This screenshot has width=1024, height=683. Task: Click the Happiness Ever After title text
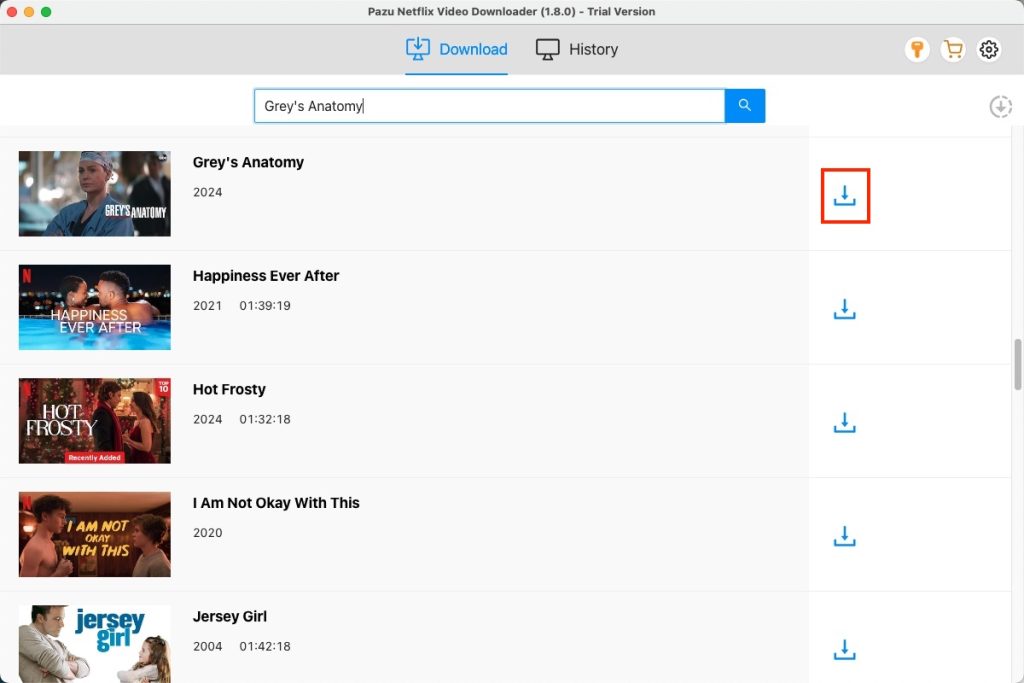tap(266, 276)
